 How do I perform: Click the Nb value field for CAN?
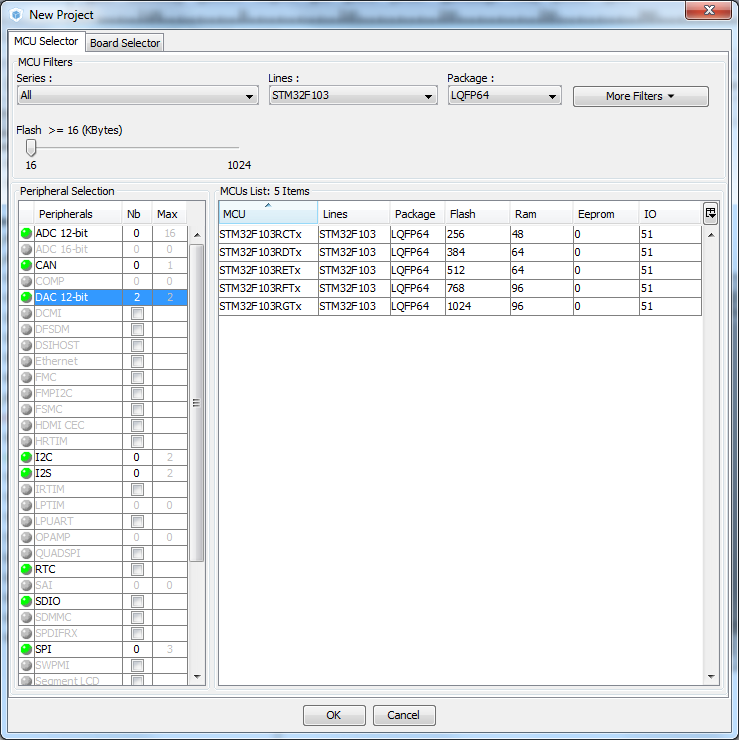(x=137, y=265)
